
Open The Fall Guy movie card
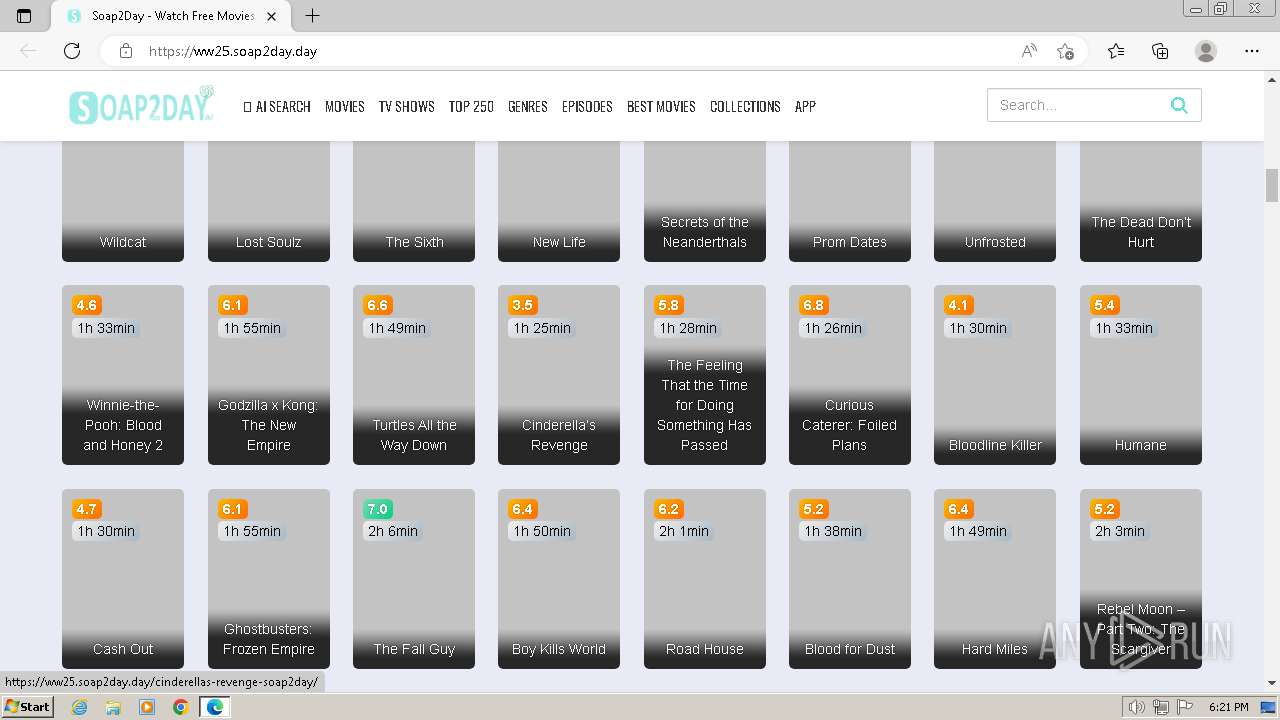click(x=414, y=579)
